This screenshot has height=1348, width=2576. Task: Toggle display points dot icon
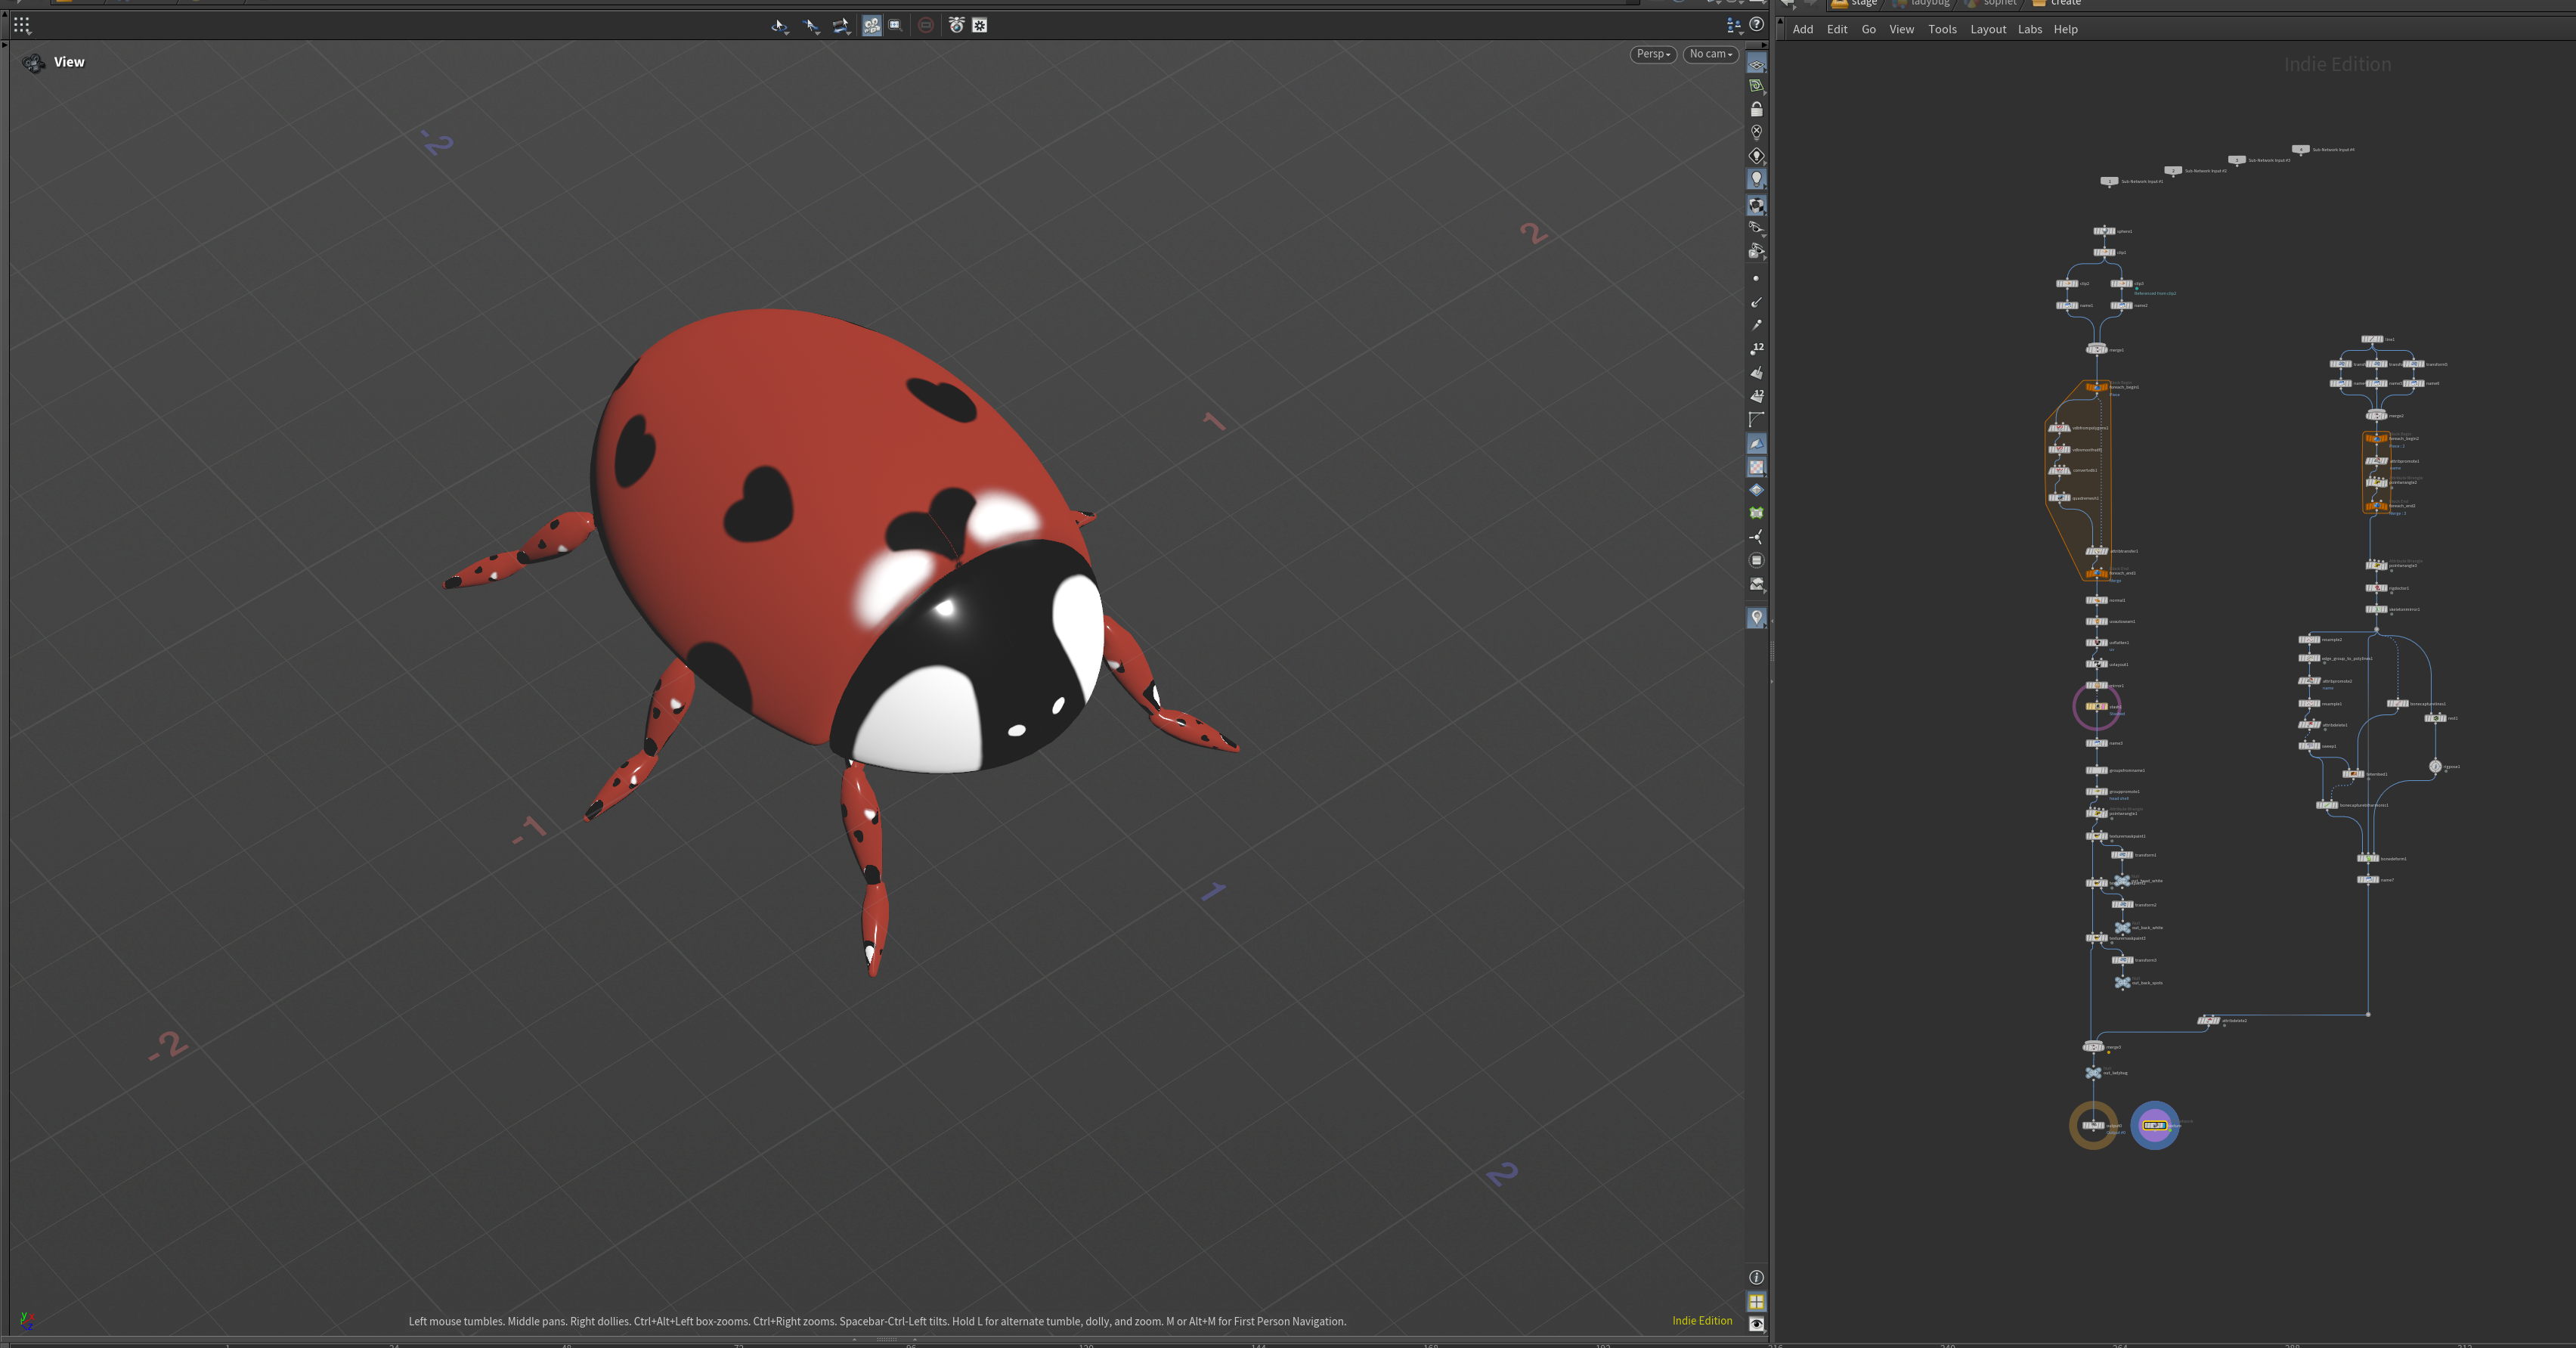point(1756,279)
